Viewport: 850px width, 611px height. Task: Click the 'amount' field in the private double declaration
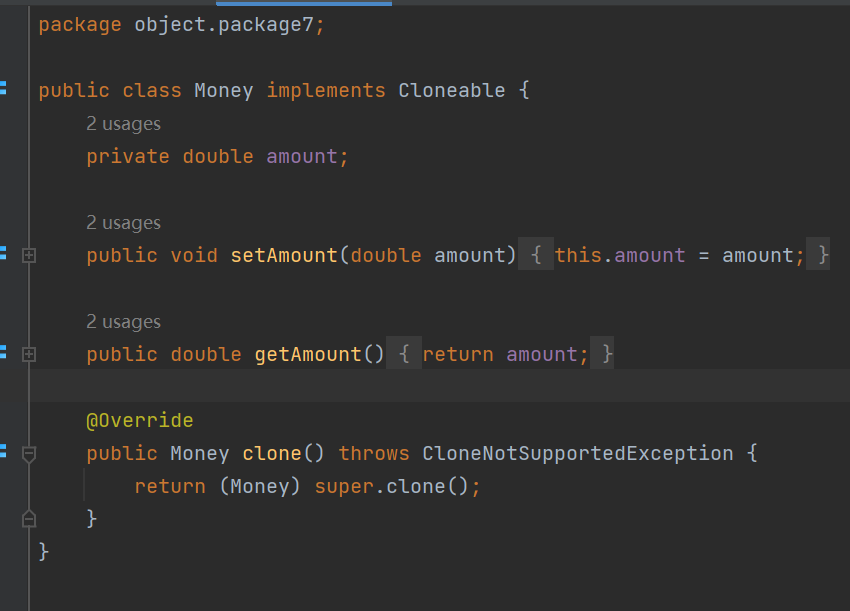pos(302,157)
